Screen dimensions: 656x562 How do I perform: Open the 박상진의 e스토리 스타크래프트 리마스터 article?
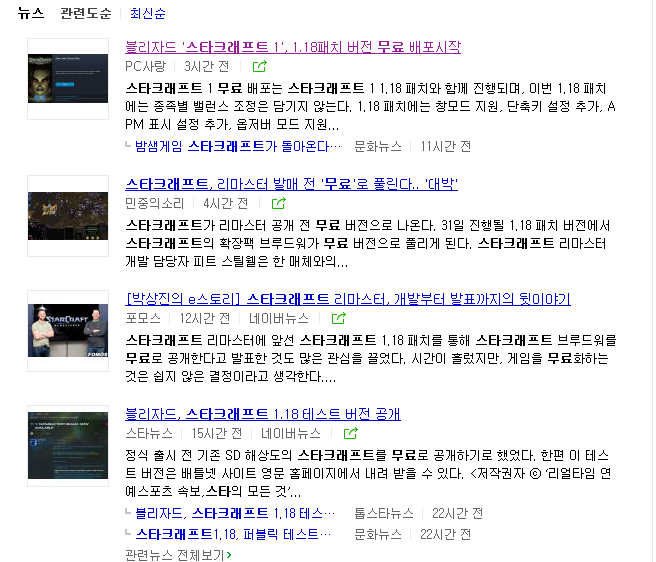348,299
